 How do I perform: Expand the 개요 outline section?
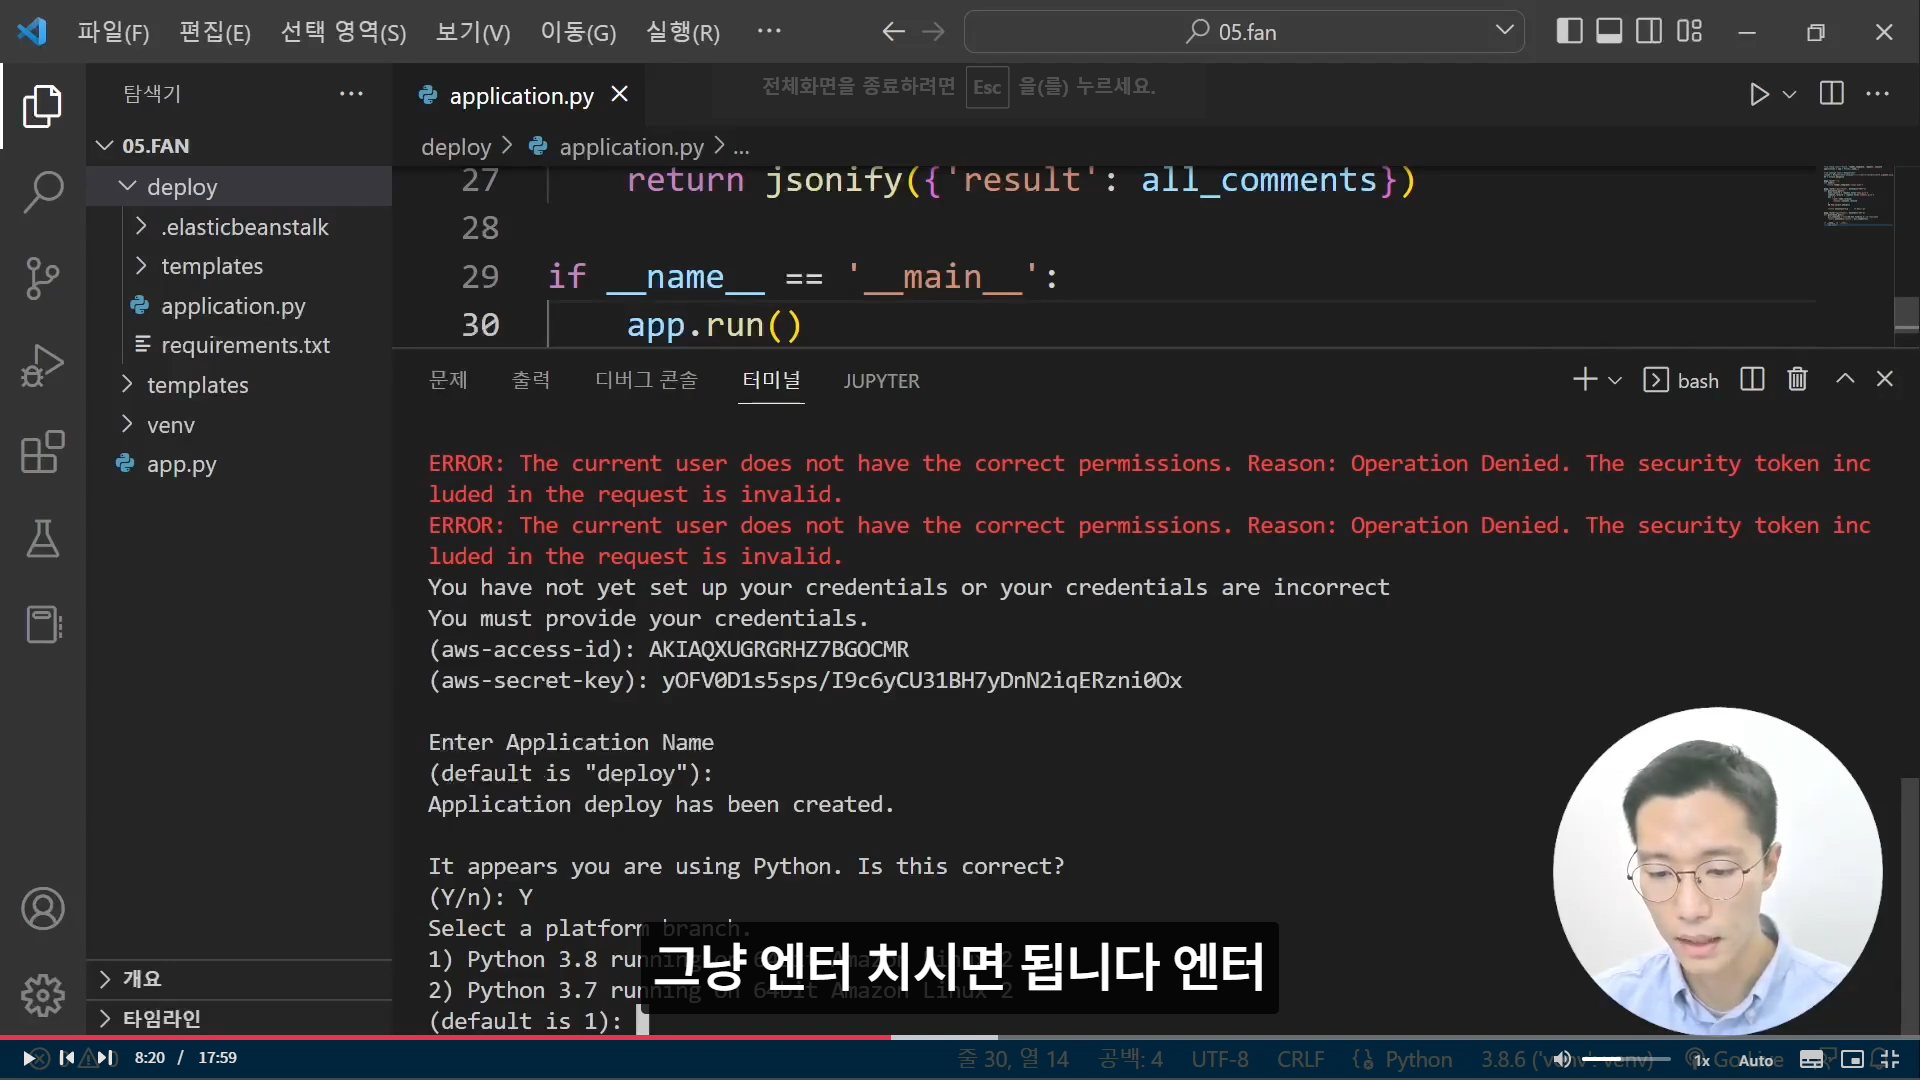[240, 979]
